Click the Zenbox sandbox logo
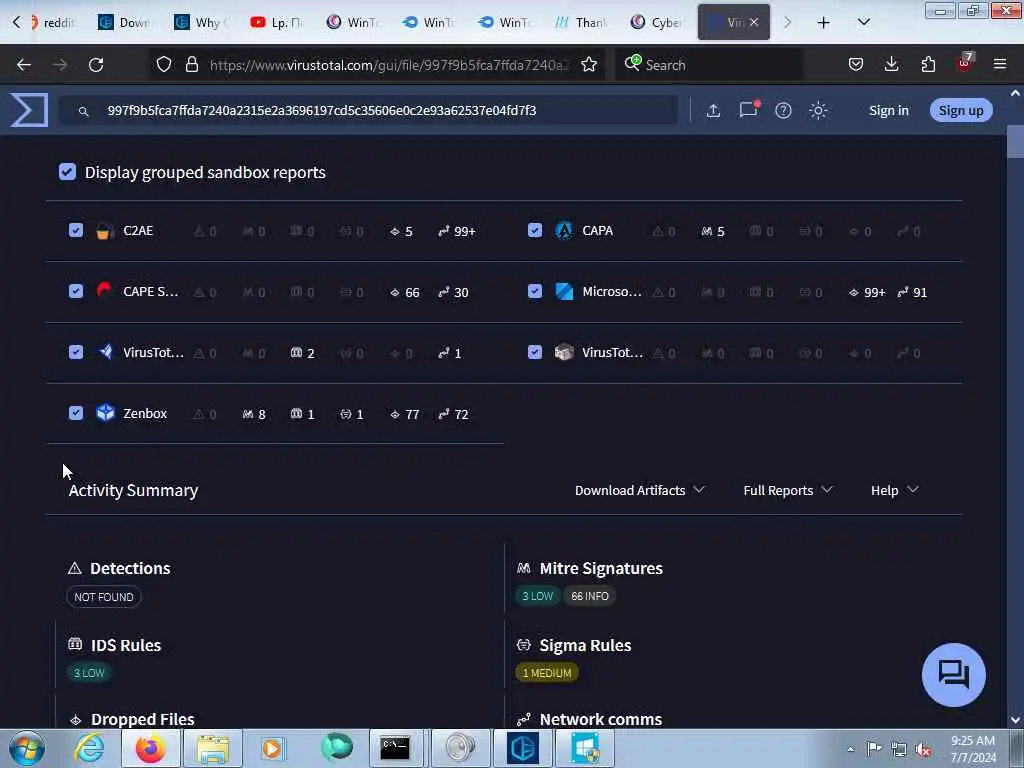Image resolution: width=1024 pixels, height=768 pixels. 105,413
